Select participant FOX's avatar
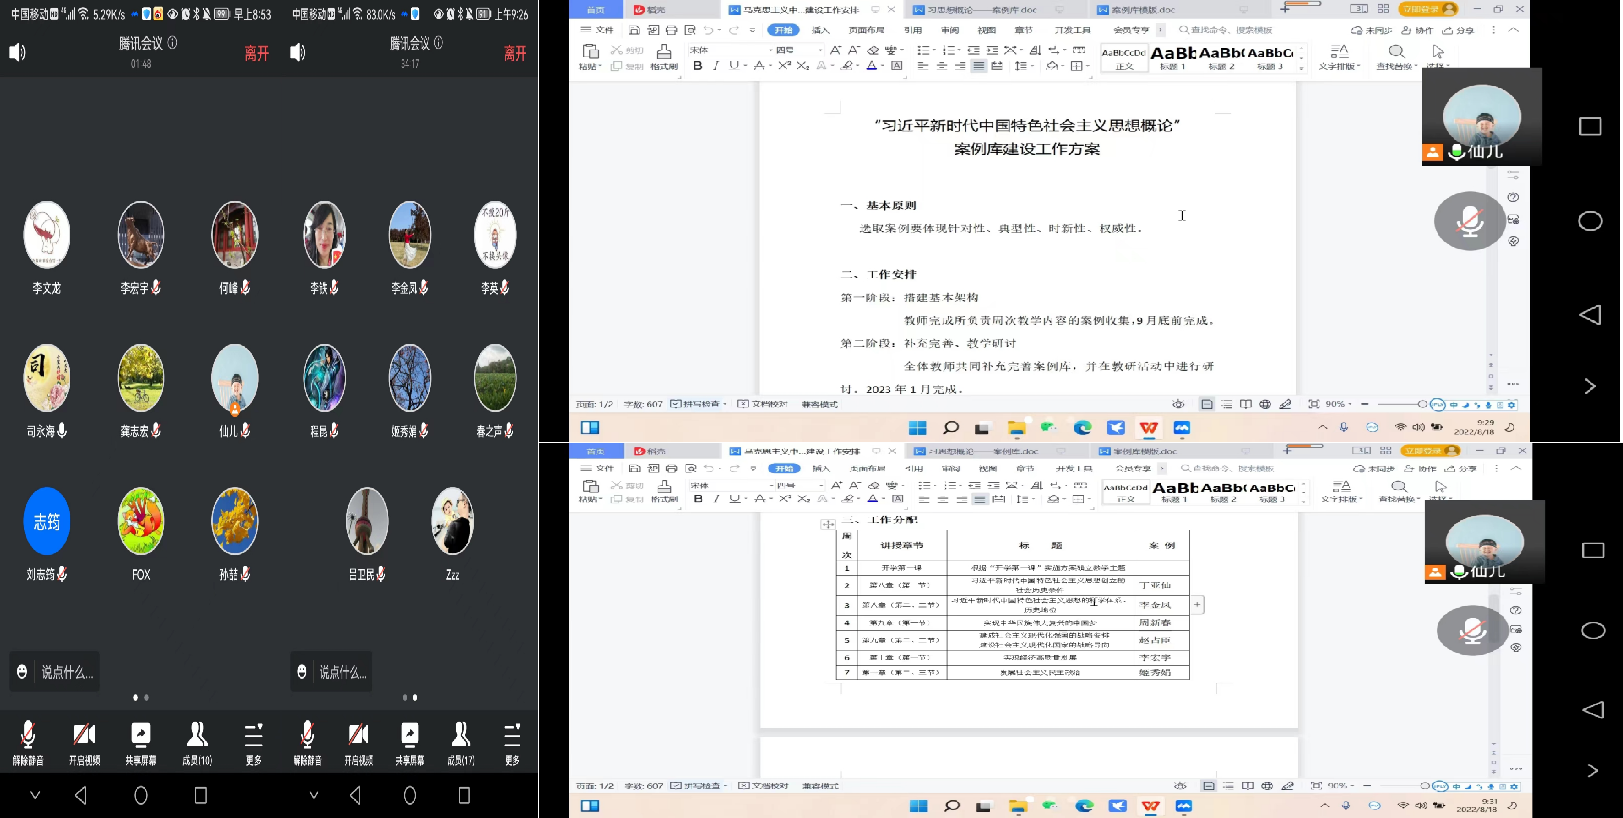Screen dimensions: 1623x818 141,522
